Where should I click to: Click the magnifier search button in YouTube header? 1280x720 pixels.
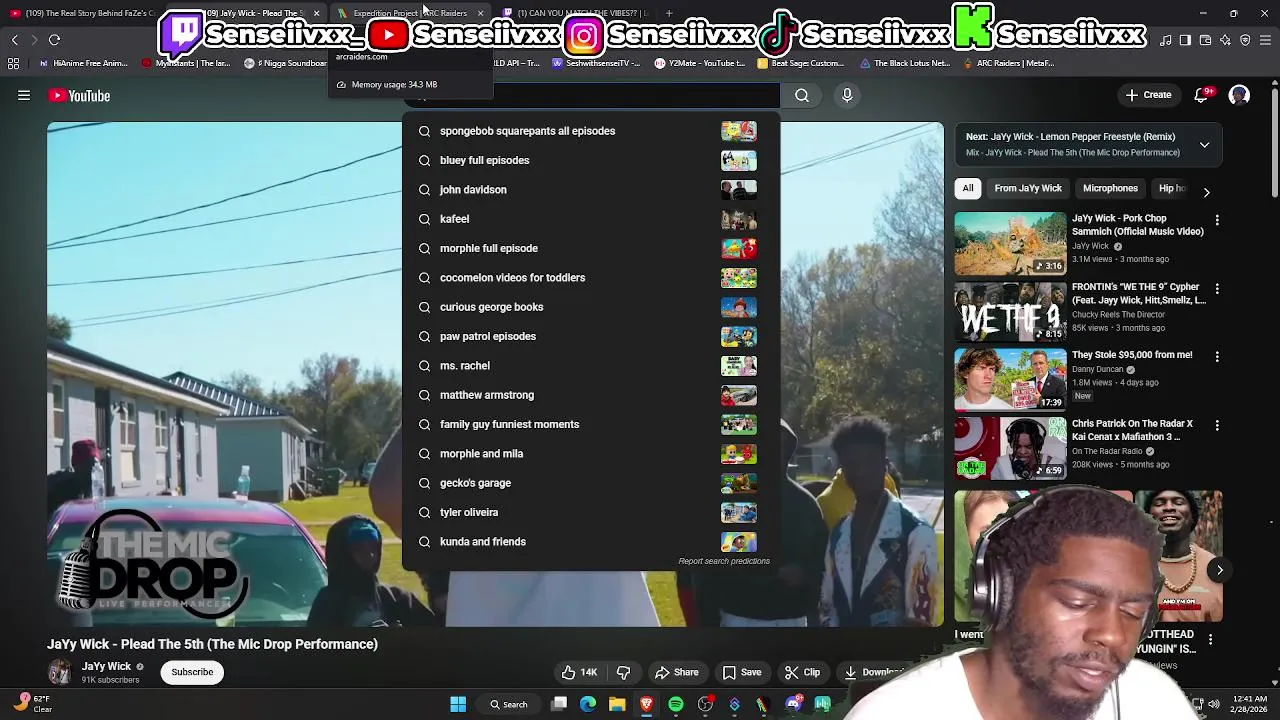tap(802, 96)
